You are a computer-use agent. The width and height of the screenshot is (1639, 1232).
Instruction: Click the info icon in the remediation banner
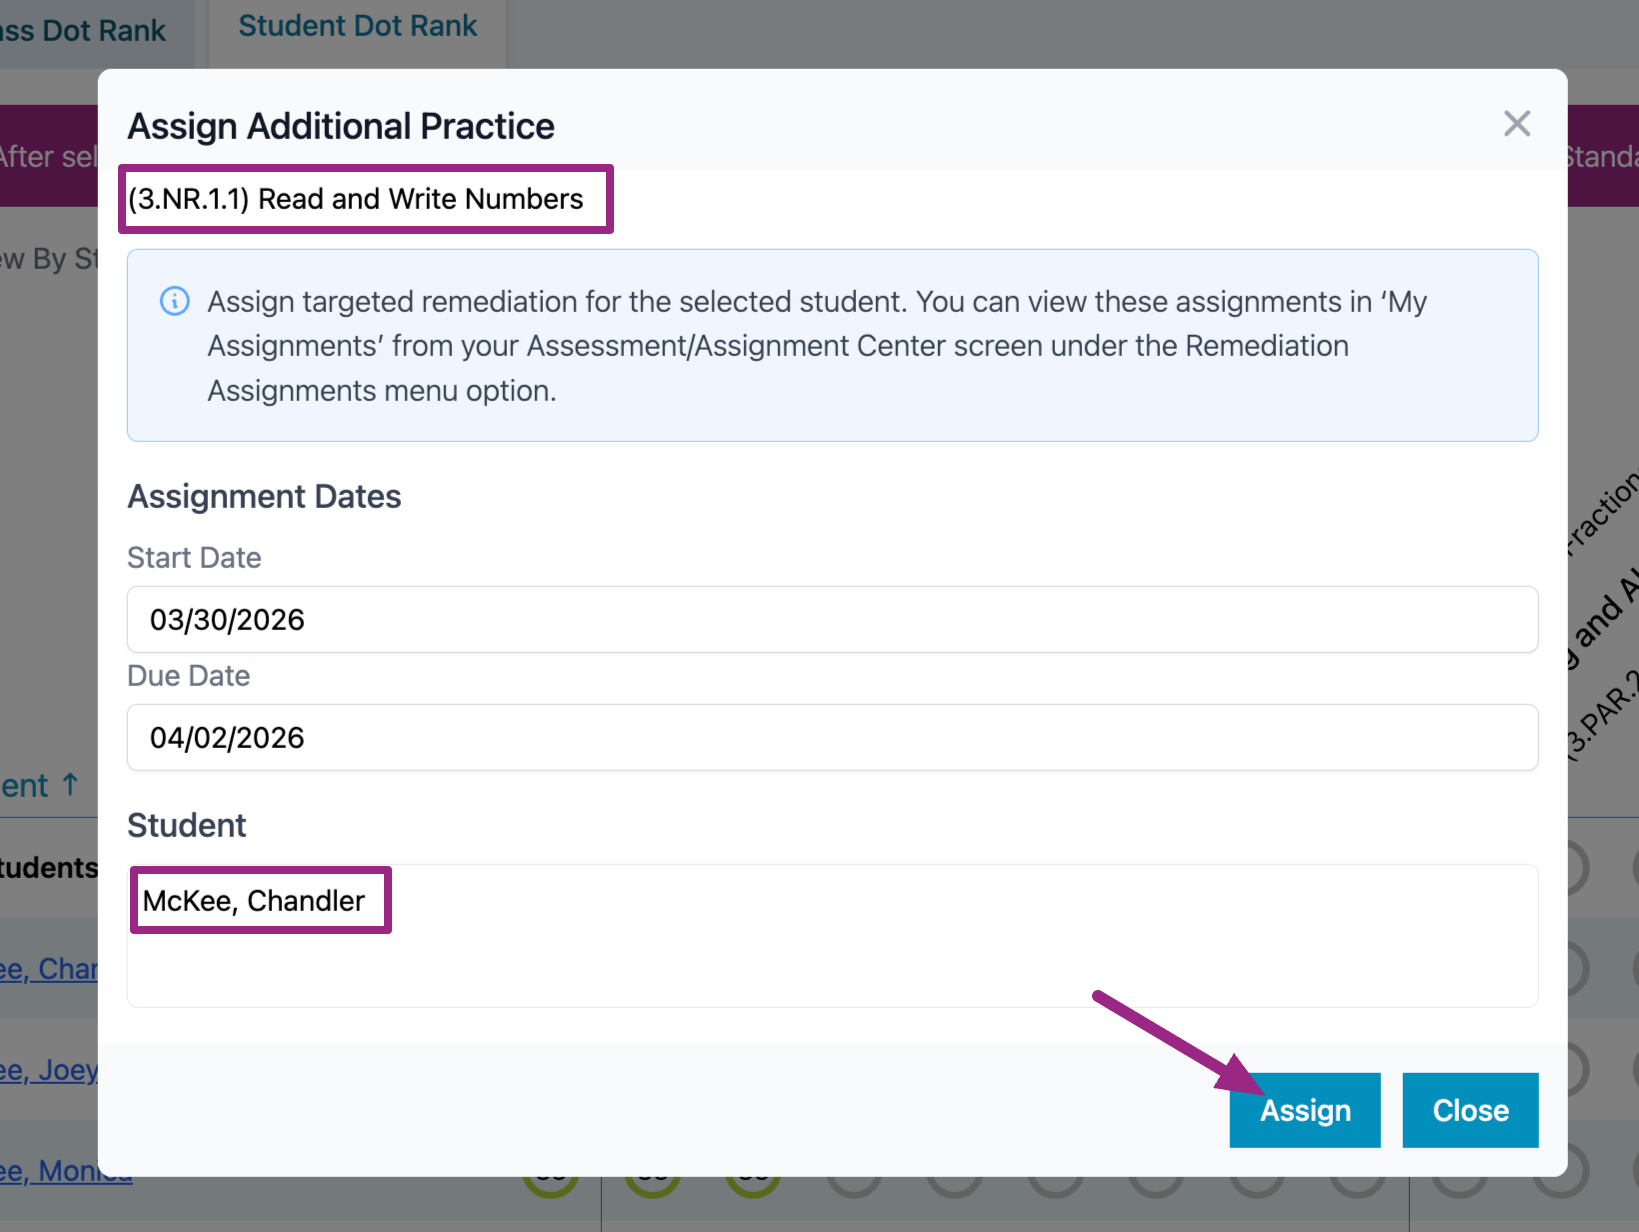pyautogui.click(x=175, y=301)
